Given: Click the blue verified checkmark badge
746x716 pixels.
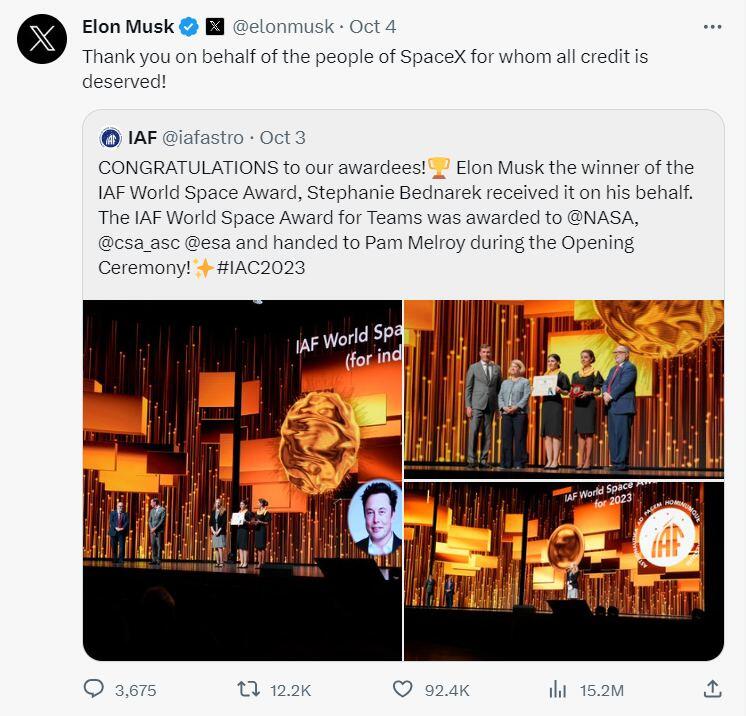Looking at the screenshot, I should pyautogui.click(x=188, y=27).
